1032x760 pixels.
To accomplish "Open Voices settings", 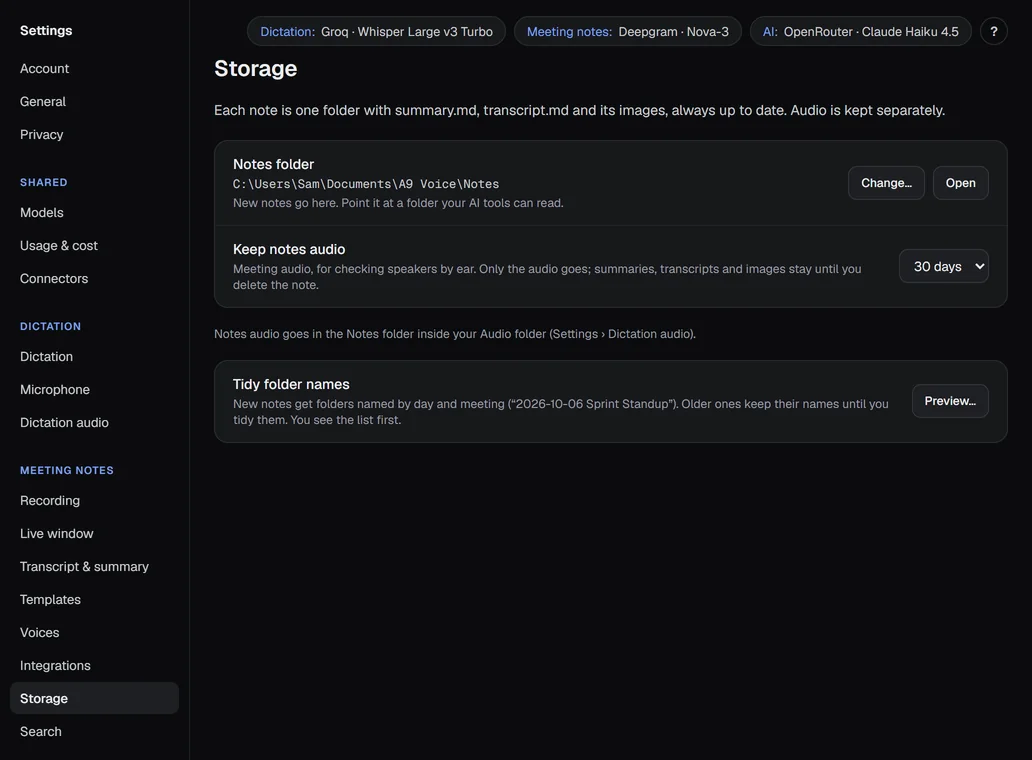I will pos(39,632).
